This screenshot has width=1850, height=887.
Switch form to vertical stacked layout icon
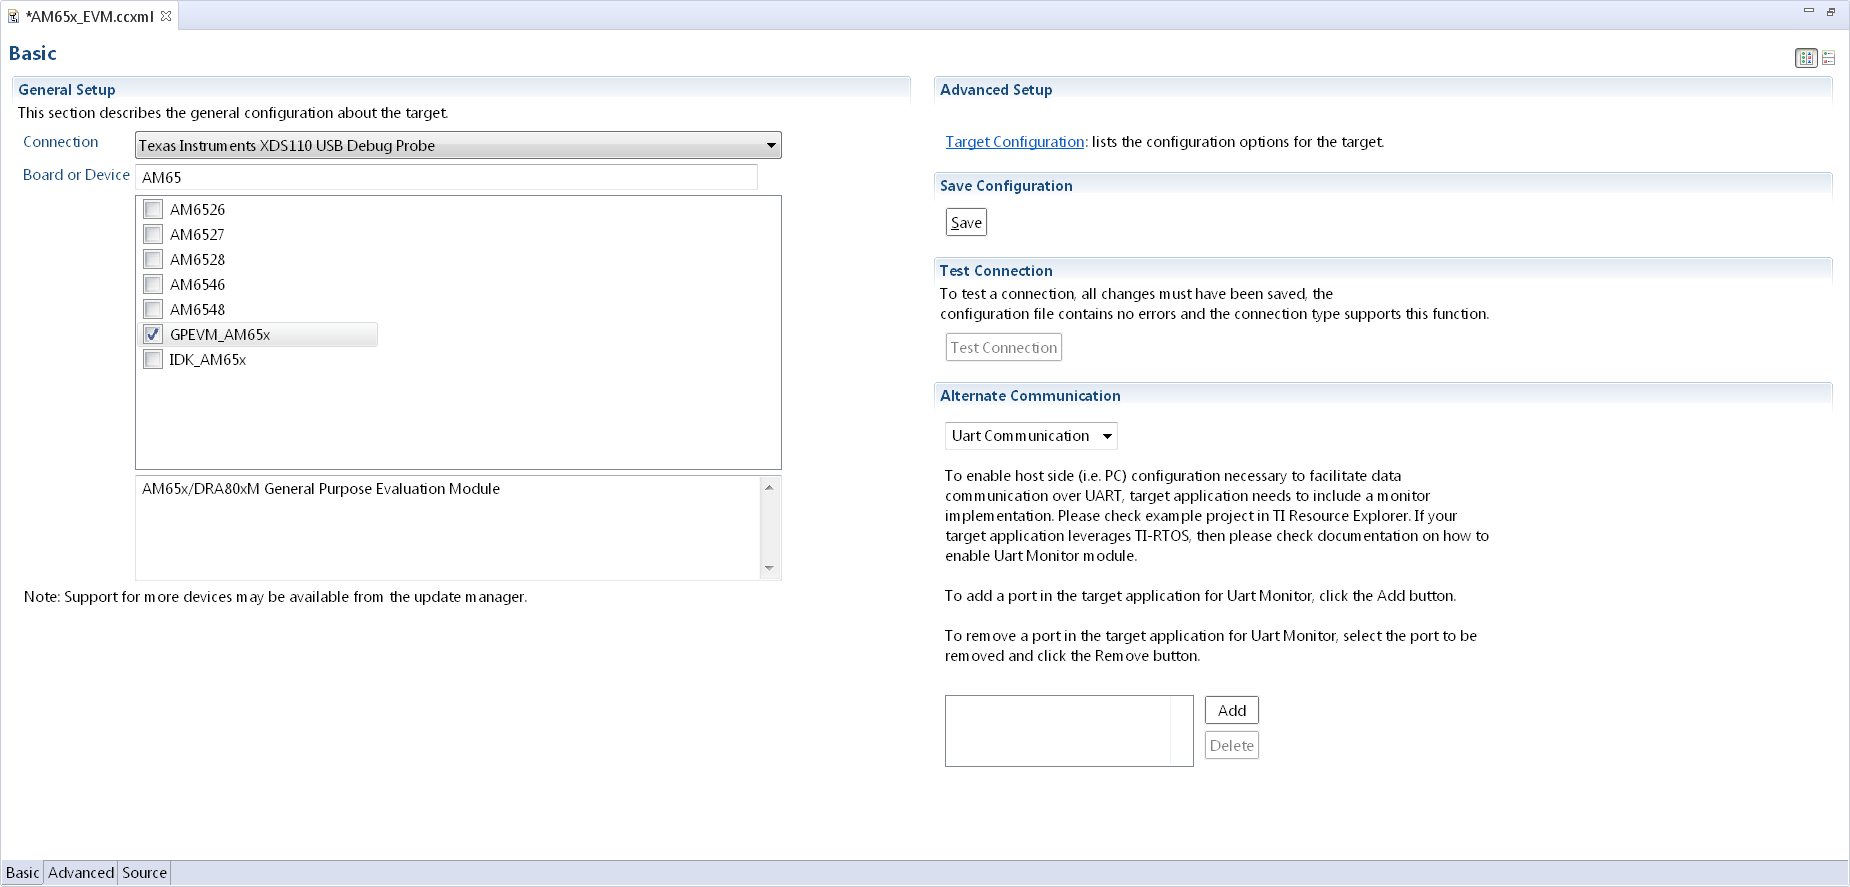pyautogui.click(x=1828, y=58)
